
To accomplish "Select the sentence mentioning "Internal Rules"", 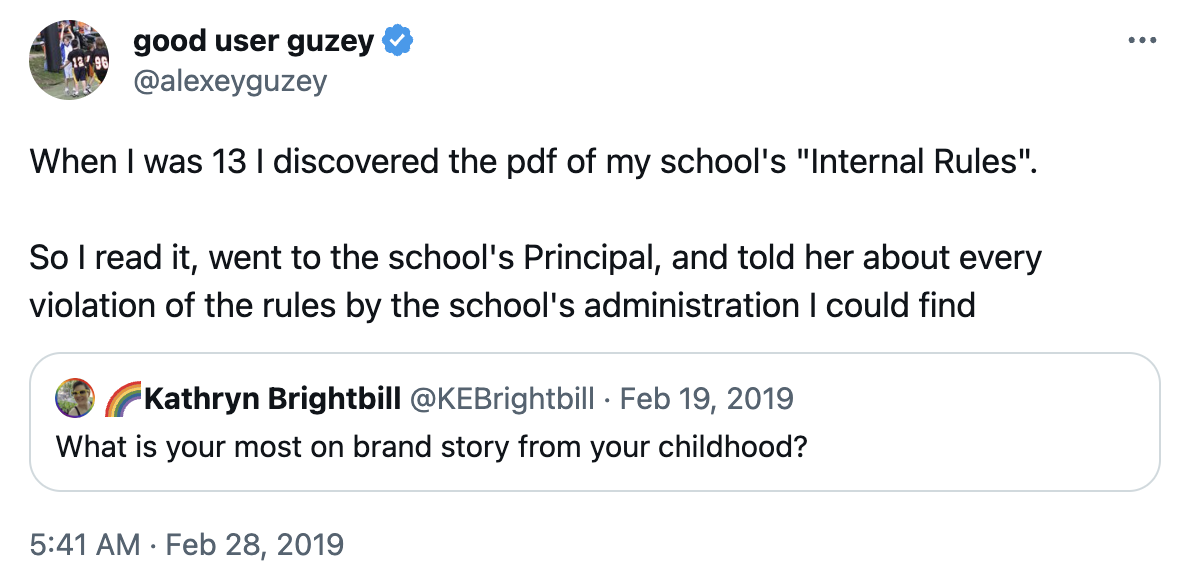I will tap(528, 162).
